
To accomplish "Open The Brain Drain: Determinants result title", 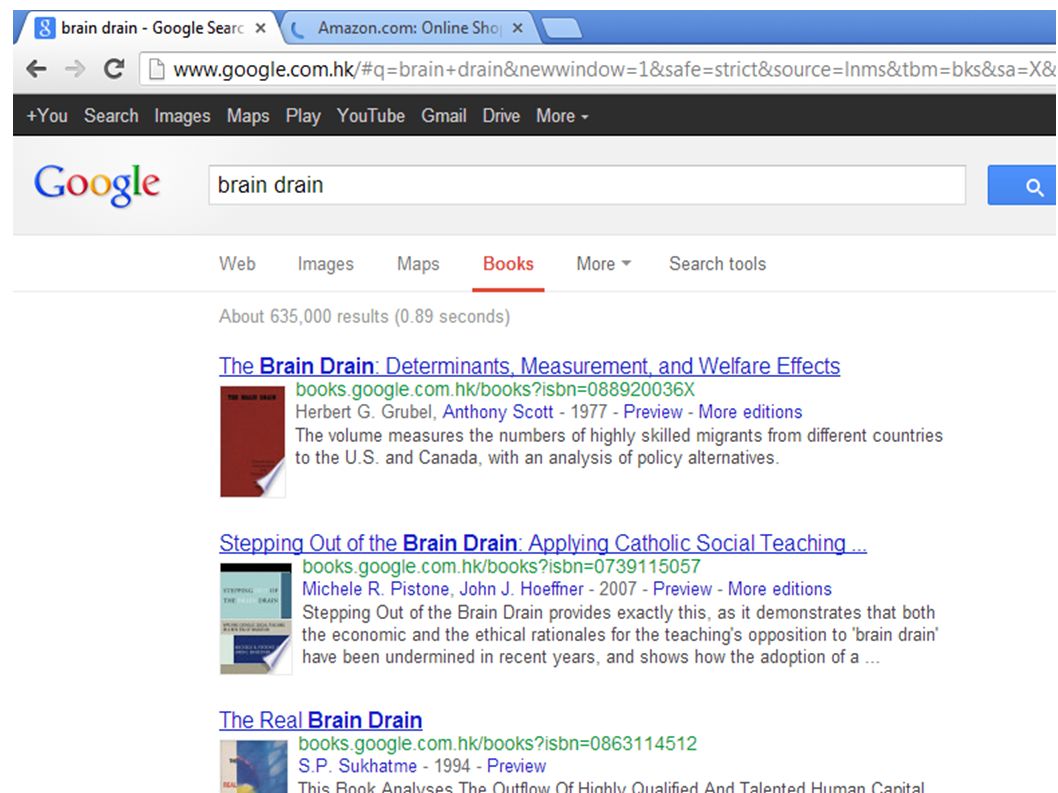I will click(x=530, y=366).
